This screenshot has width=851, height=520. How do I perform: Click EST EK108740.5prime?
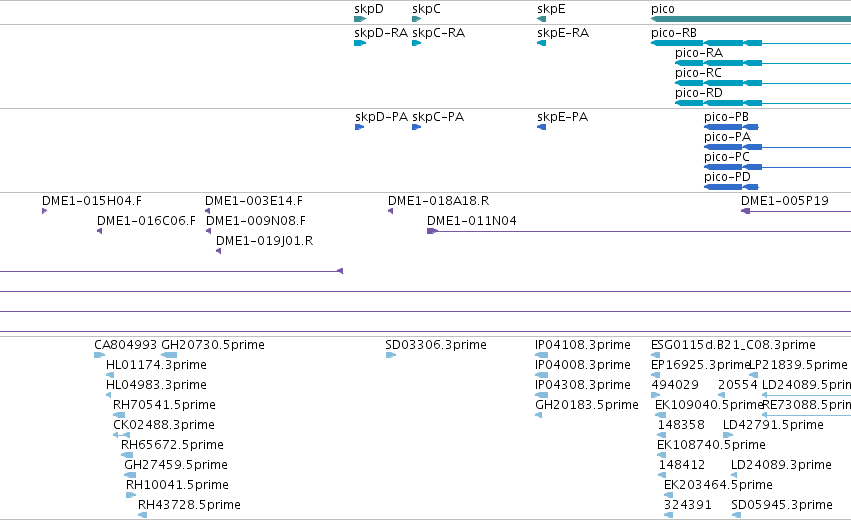point(711,446)
